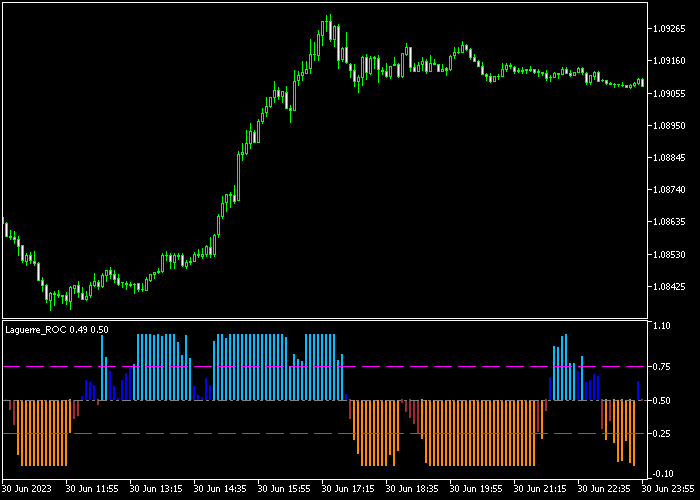
Task: Click price label 1.08425 on price axis
Action: 669,287
